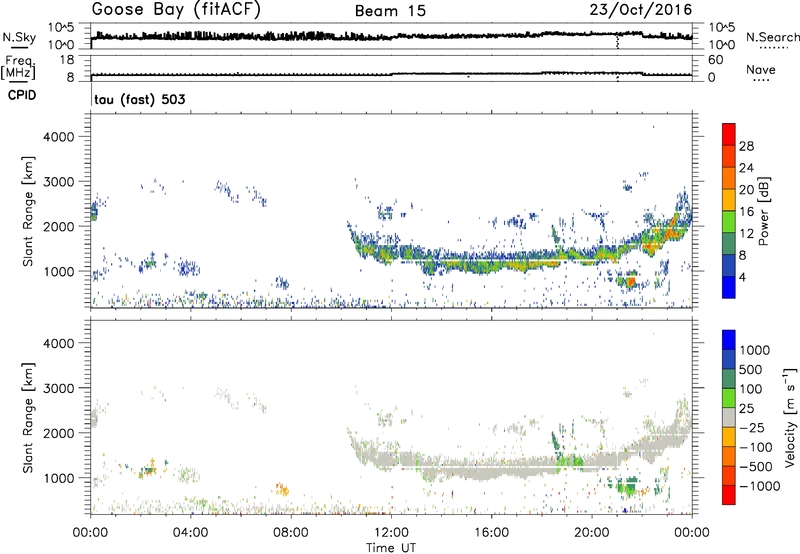
Task: Click the "CPID" row label
Action: pyautogui.click(x=22, y=95)
